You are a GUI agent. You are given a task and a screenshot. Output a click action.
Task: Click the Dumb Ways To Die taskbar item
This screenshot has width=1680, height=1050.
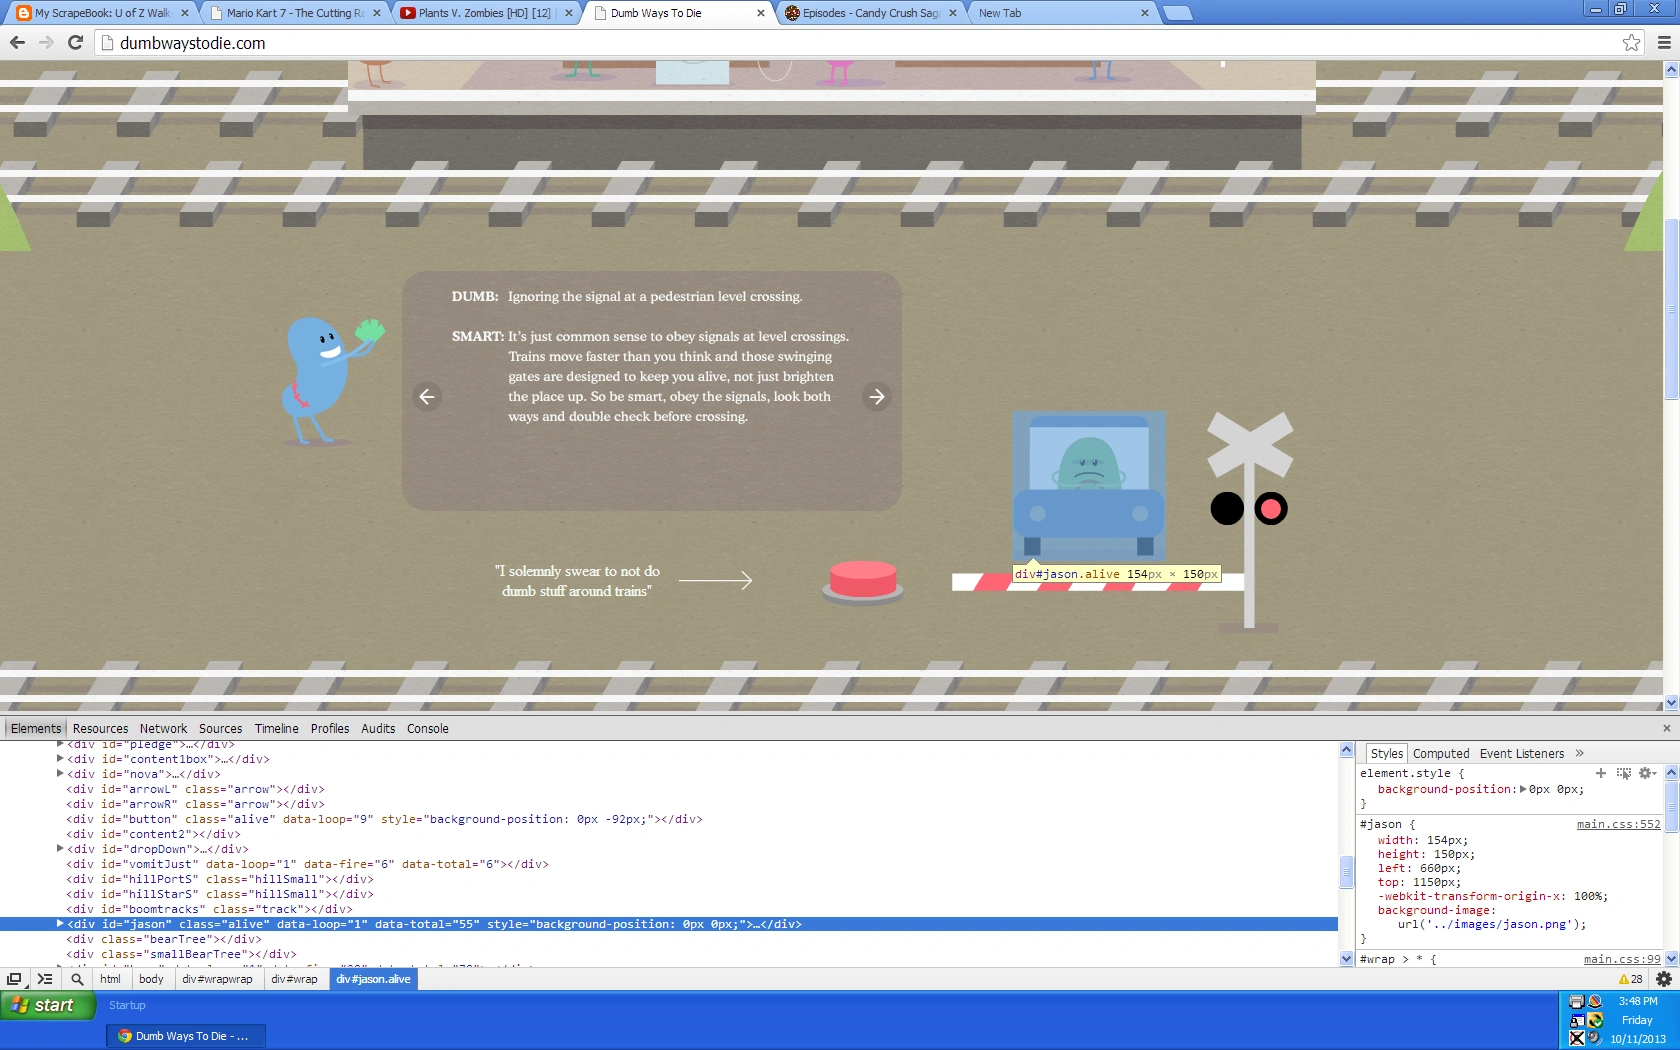[186, 1036]
